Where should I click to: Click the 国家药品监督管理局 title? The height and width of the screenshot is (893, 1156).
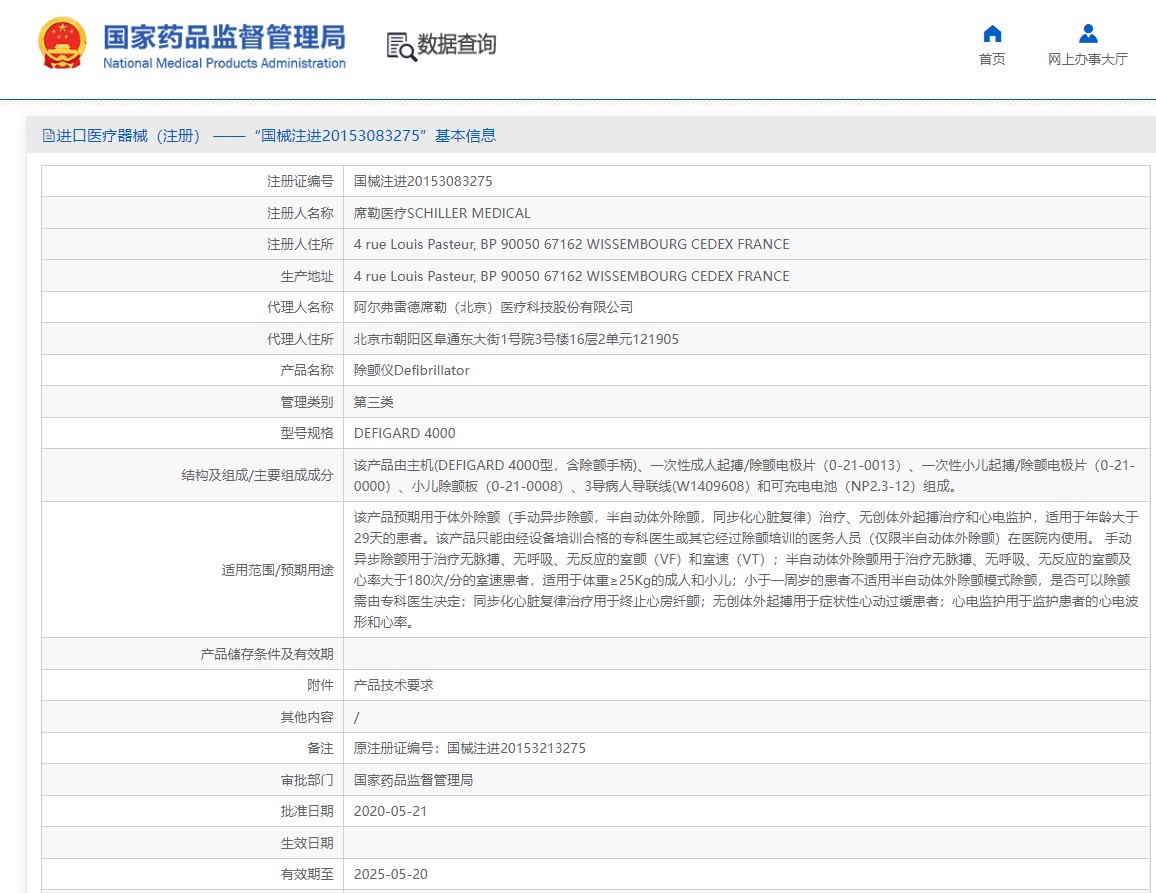coord(224,37)
